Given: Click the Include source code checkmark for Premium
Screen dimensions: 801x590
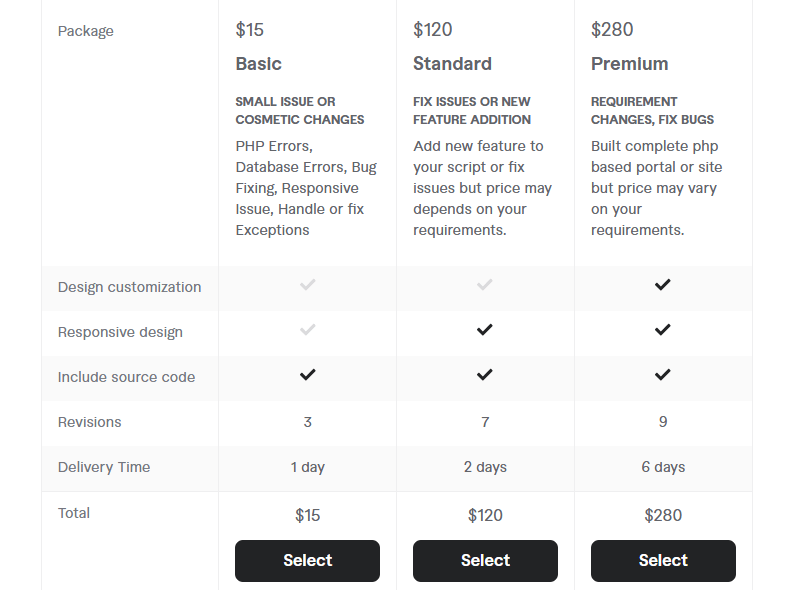Looking at the screenshot, I should tap(663, 376).
